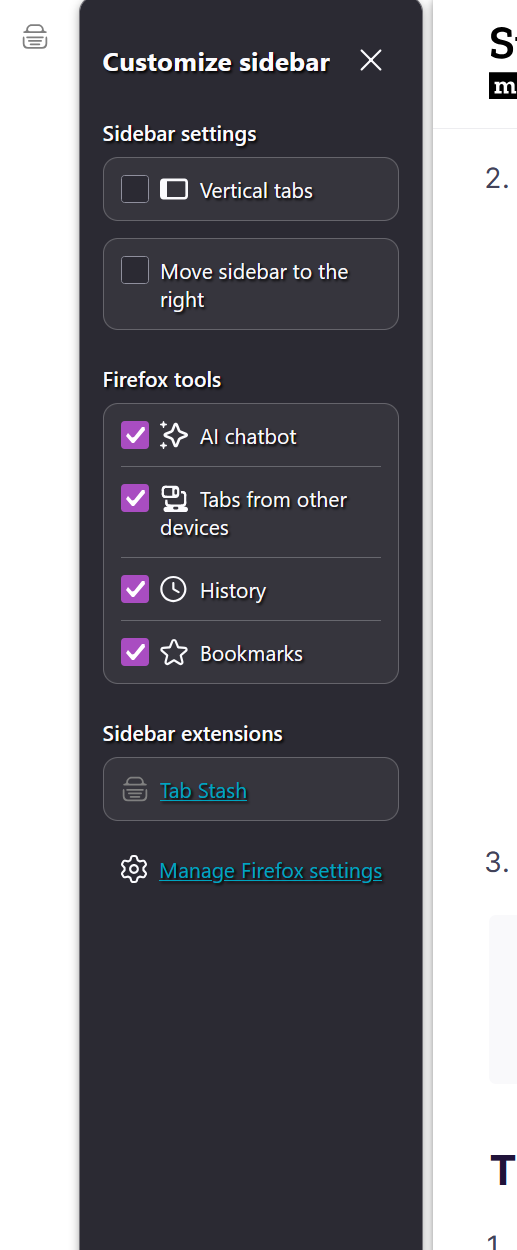
Task: Toggle off the Bookmarks checkbox
Action: pyautogui.click(x=135, y=652)
